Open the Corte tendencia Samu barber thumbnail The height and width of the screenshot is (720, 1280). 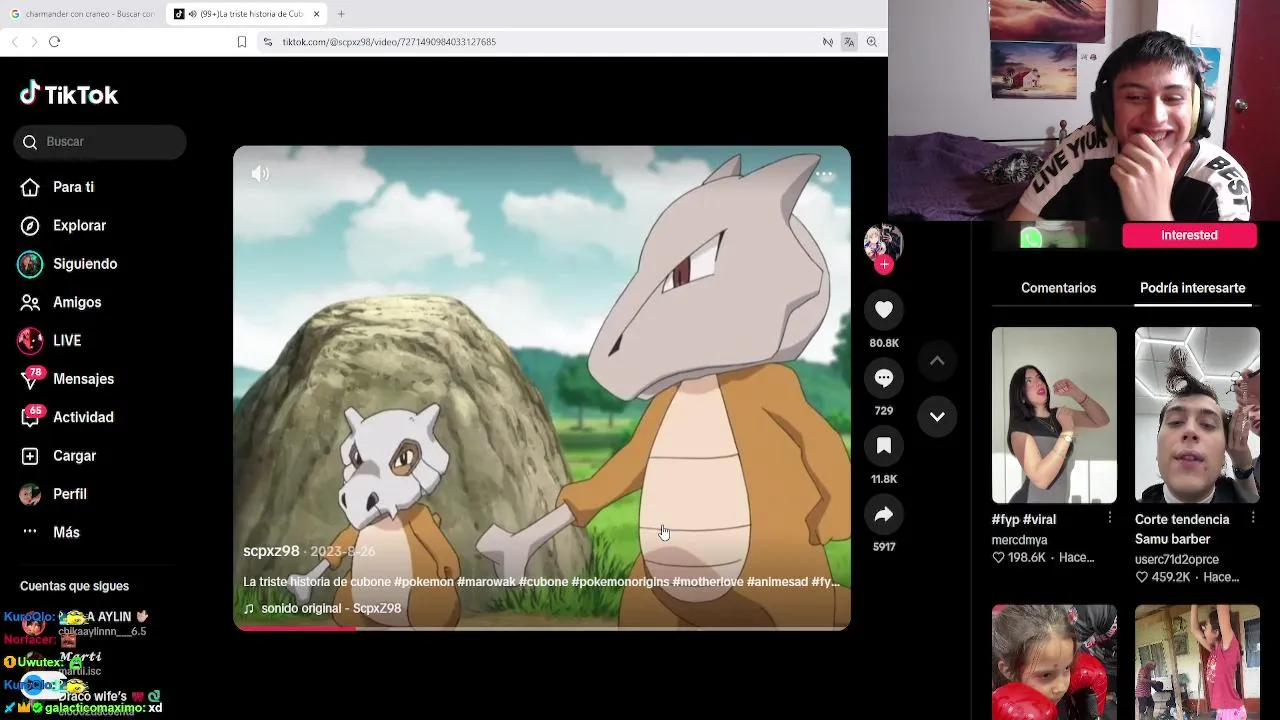[1197, 415]
